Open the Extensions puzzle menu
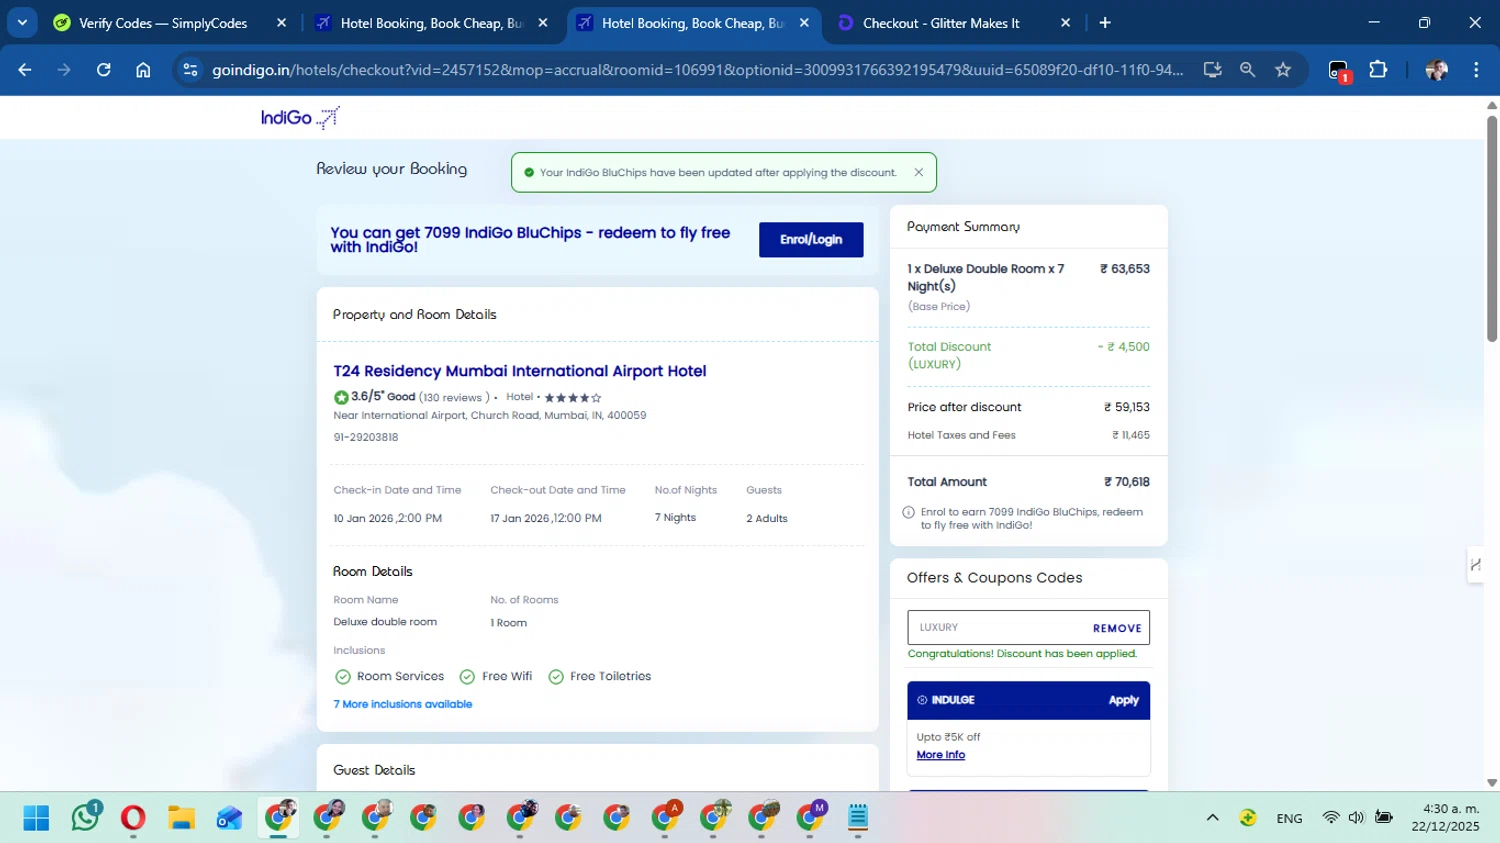Viewport: 1500px width, 843px height. pos(1378,70)
